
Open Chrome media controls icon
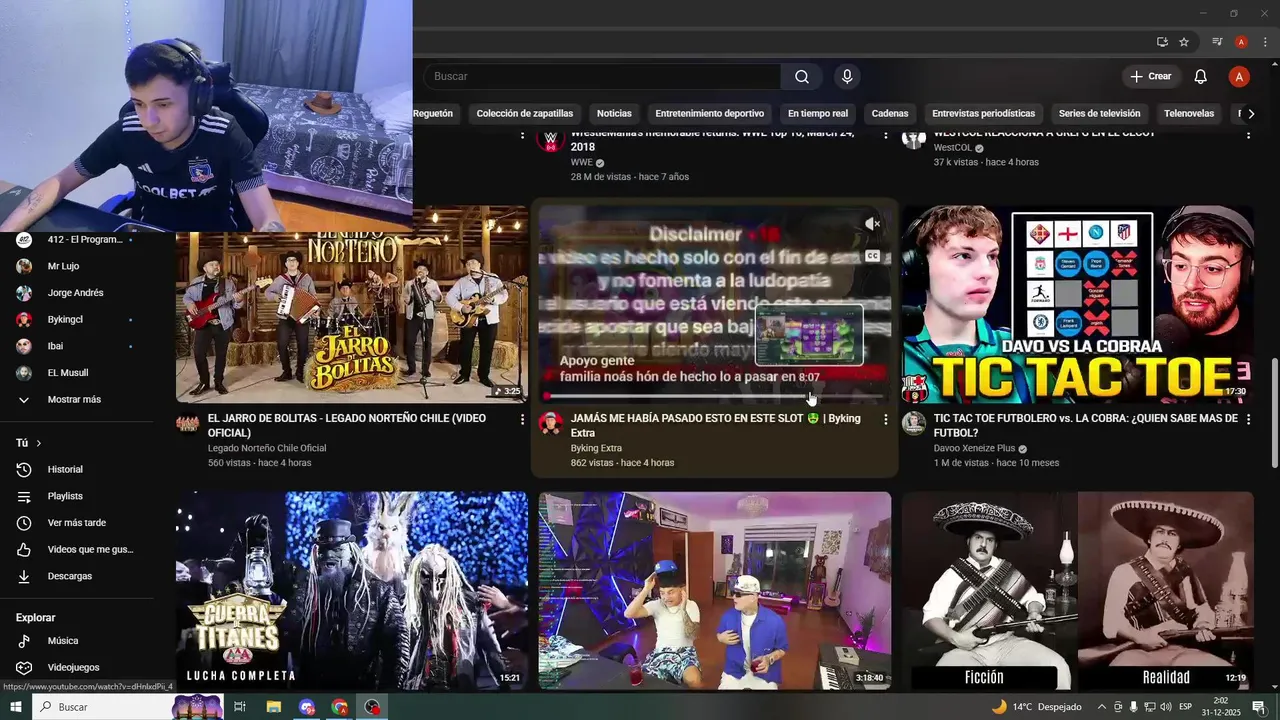[x=1217, y=42]
